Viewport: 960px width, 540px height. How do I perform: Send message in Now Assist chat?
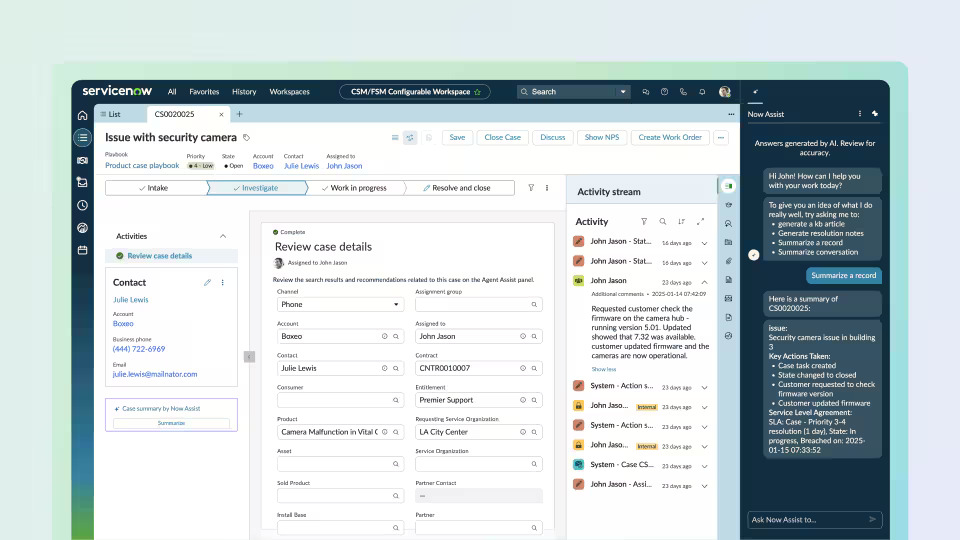pos(872,519)
